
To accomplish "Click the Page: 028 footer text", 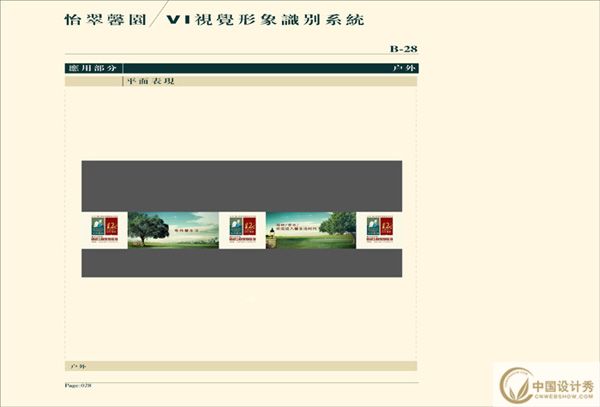I will 78,385.
